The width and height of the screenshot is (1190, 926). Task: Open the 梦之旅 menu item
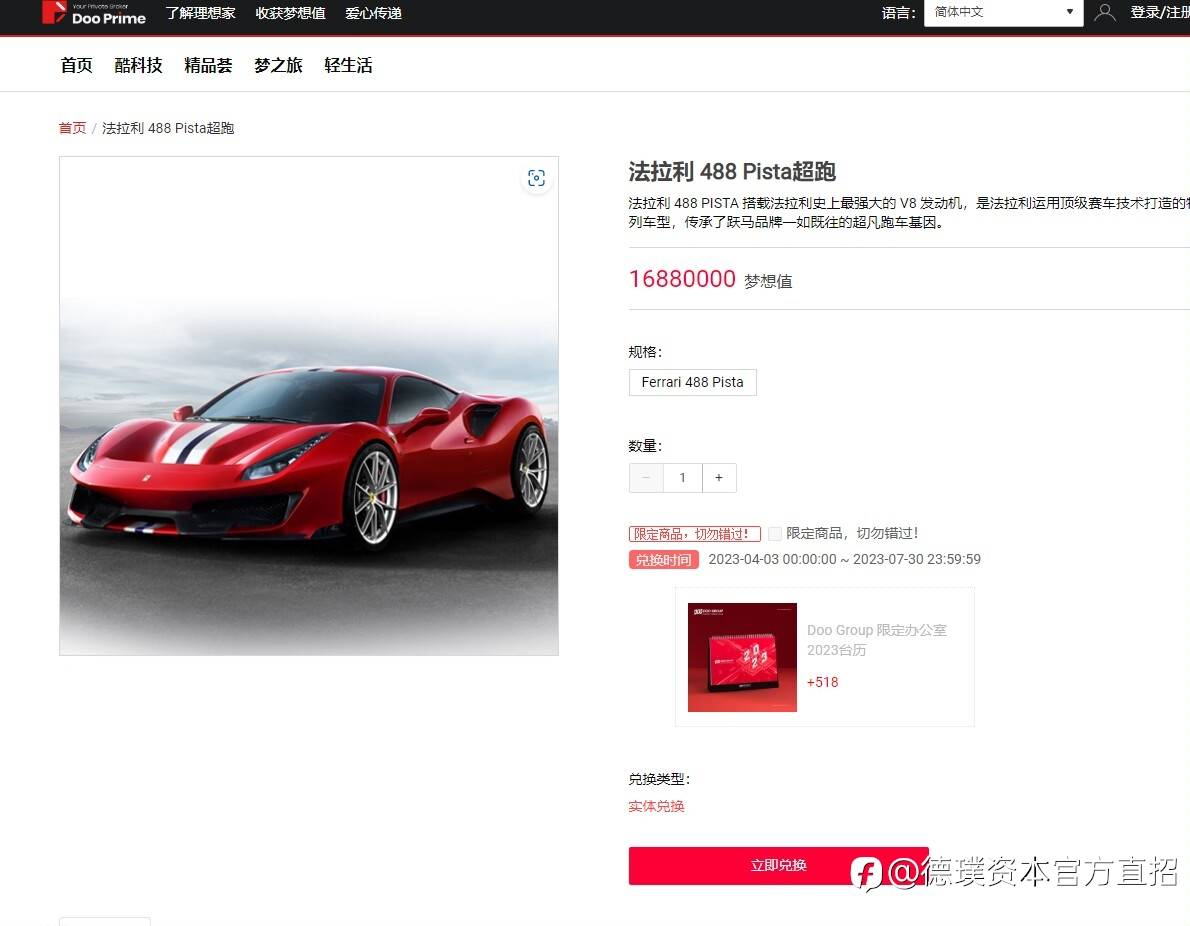278,65
